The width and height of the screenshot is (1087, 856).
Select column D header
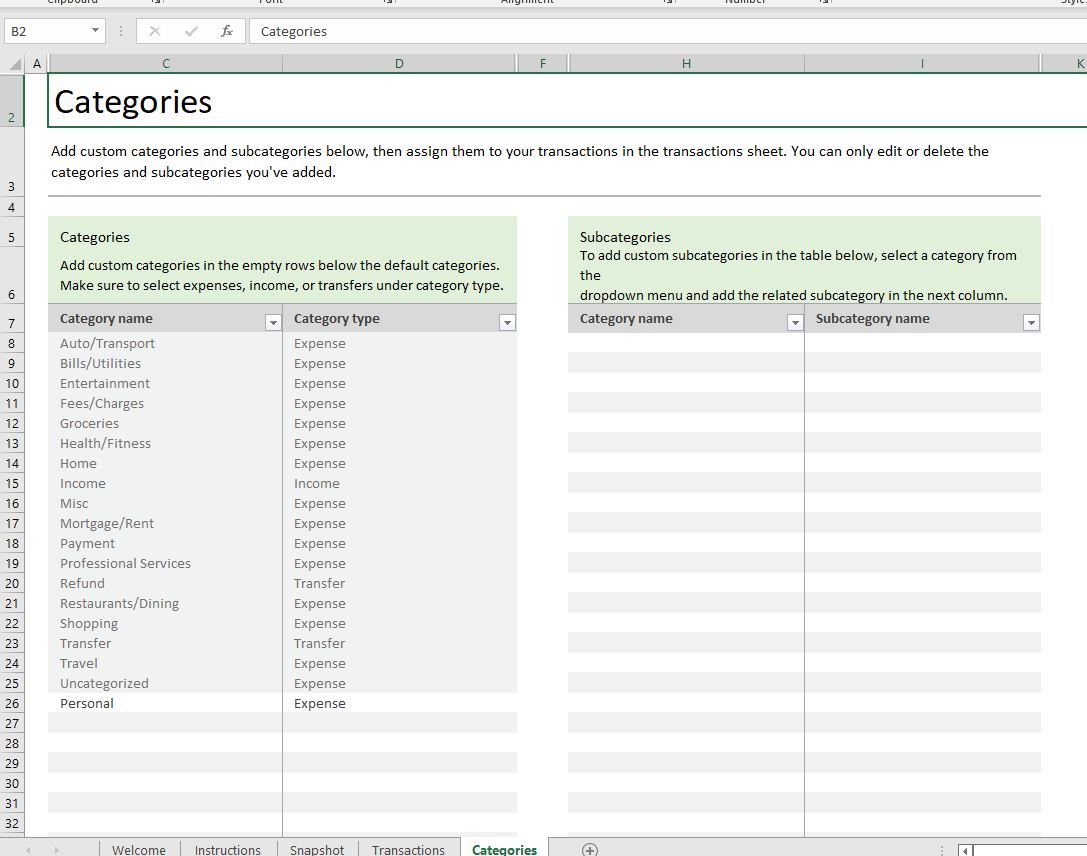(399, 64)
